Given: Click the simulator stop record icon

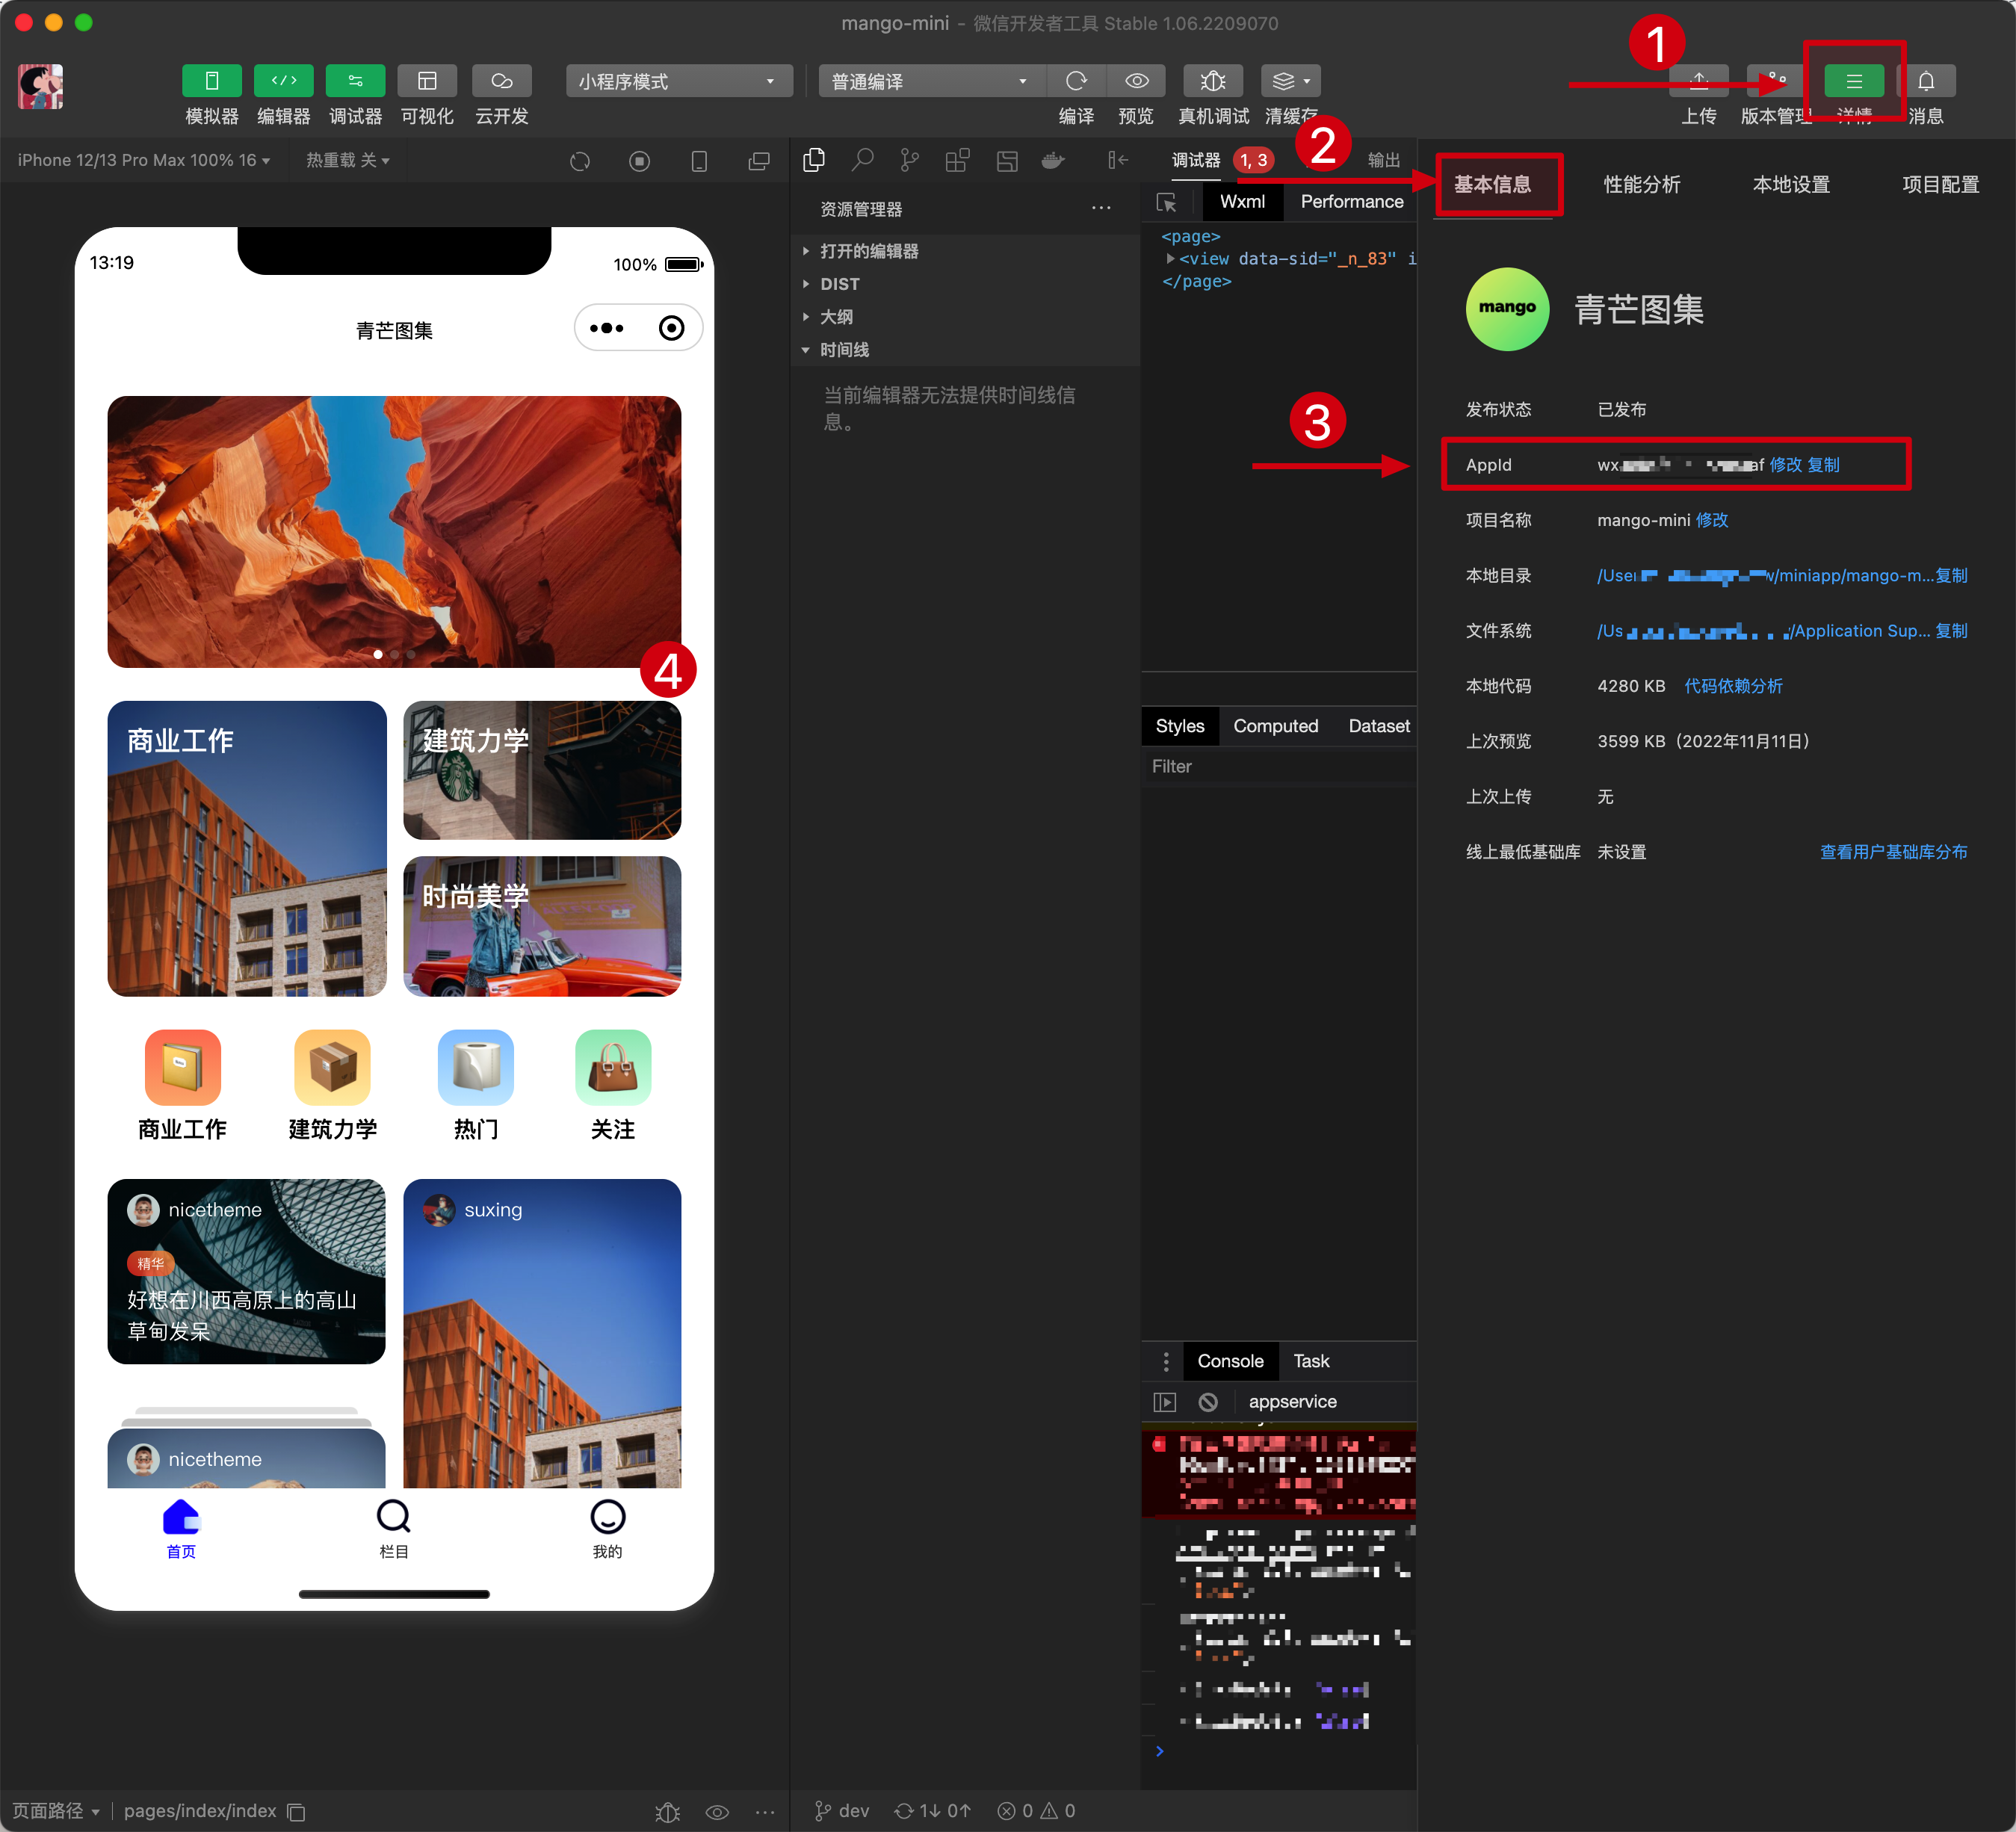Looking at the screenshot, I should 640,161.
